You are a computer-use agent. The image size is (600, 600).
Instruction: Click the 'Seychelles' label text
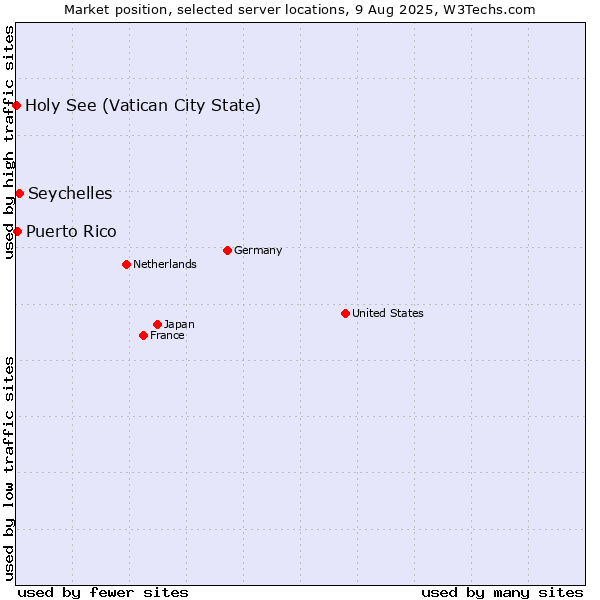70,194
